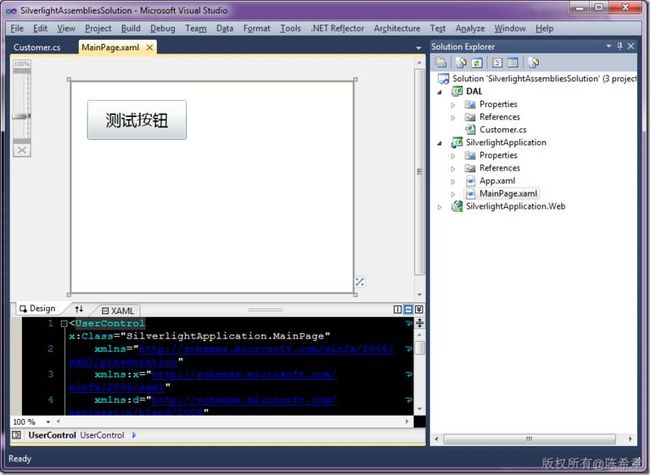Viewport: 650px width, 475px height.
Task: Open the Analyze menu
Action: click(470, 28)
